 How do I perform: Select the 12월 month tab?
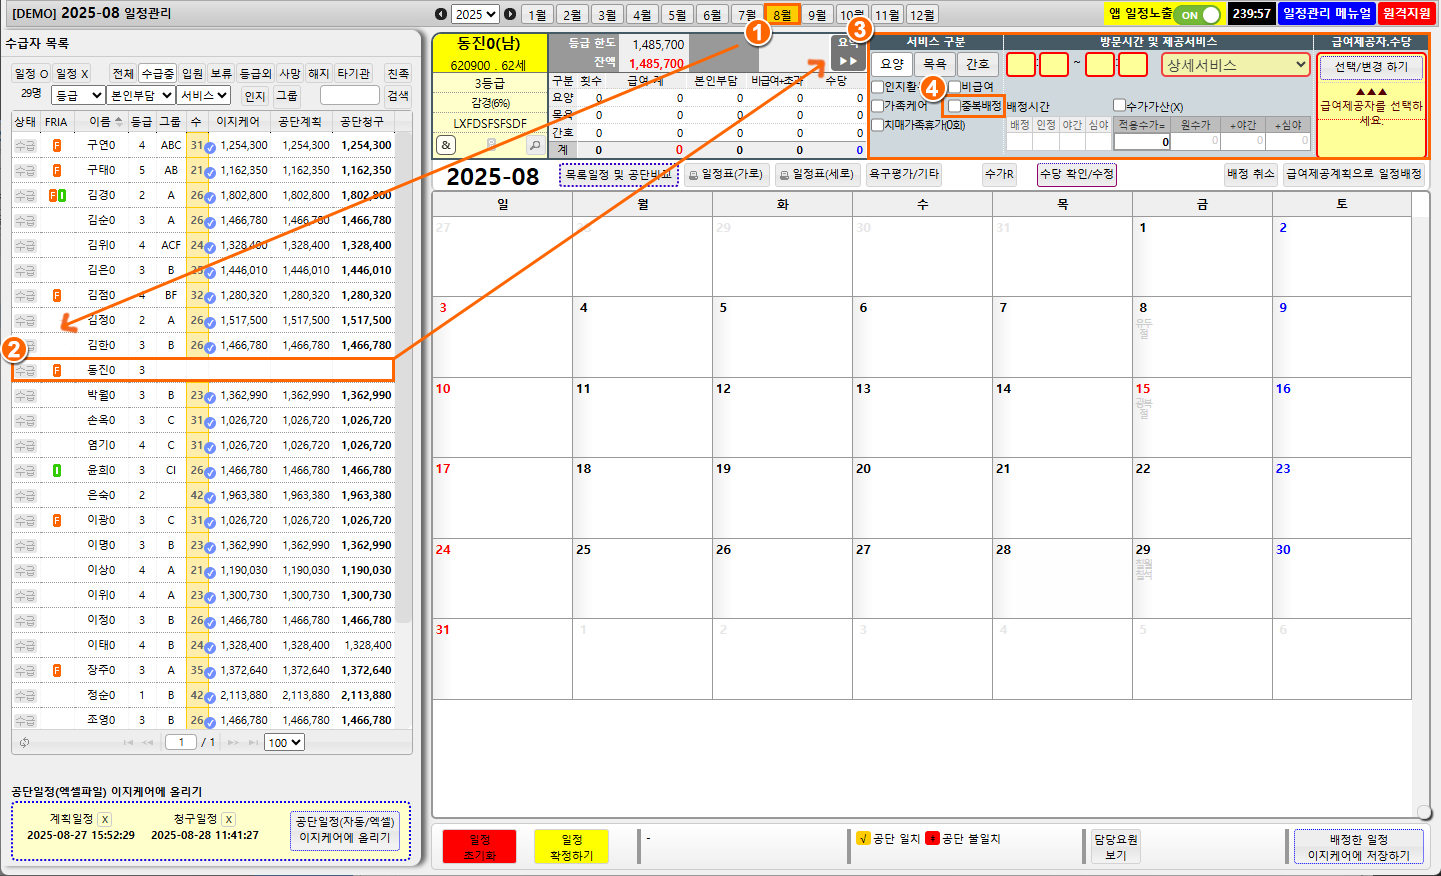point(923,15)
